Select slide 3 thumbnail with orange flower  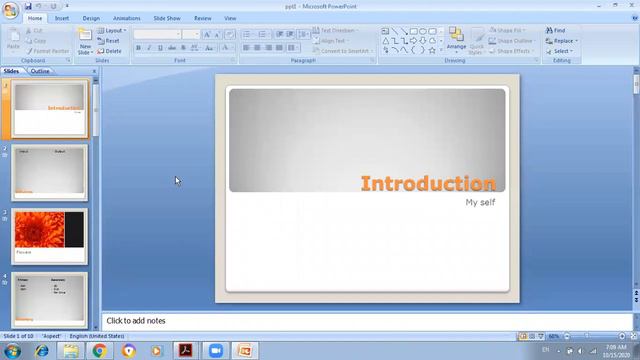pos(49,236)
